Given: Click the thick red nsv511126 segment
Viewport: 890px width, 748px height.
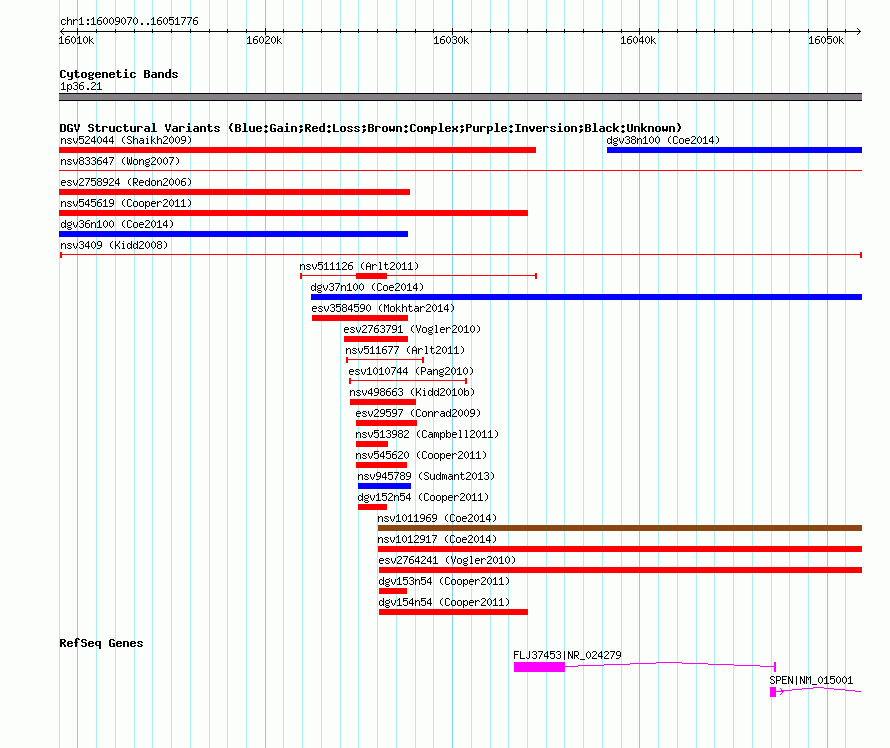Looking at the screenshot, I should coord(371,276).
